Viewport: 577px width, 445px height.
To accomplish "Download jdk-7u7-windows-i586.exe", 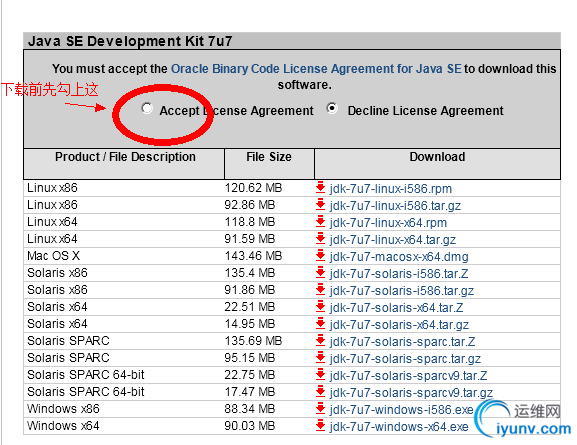I will coord(401,410).
